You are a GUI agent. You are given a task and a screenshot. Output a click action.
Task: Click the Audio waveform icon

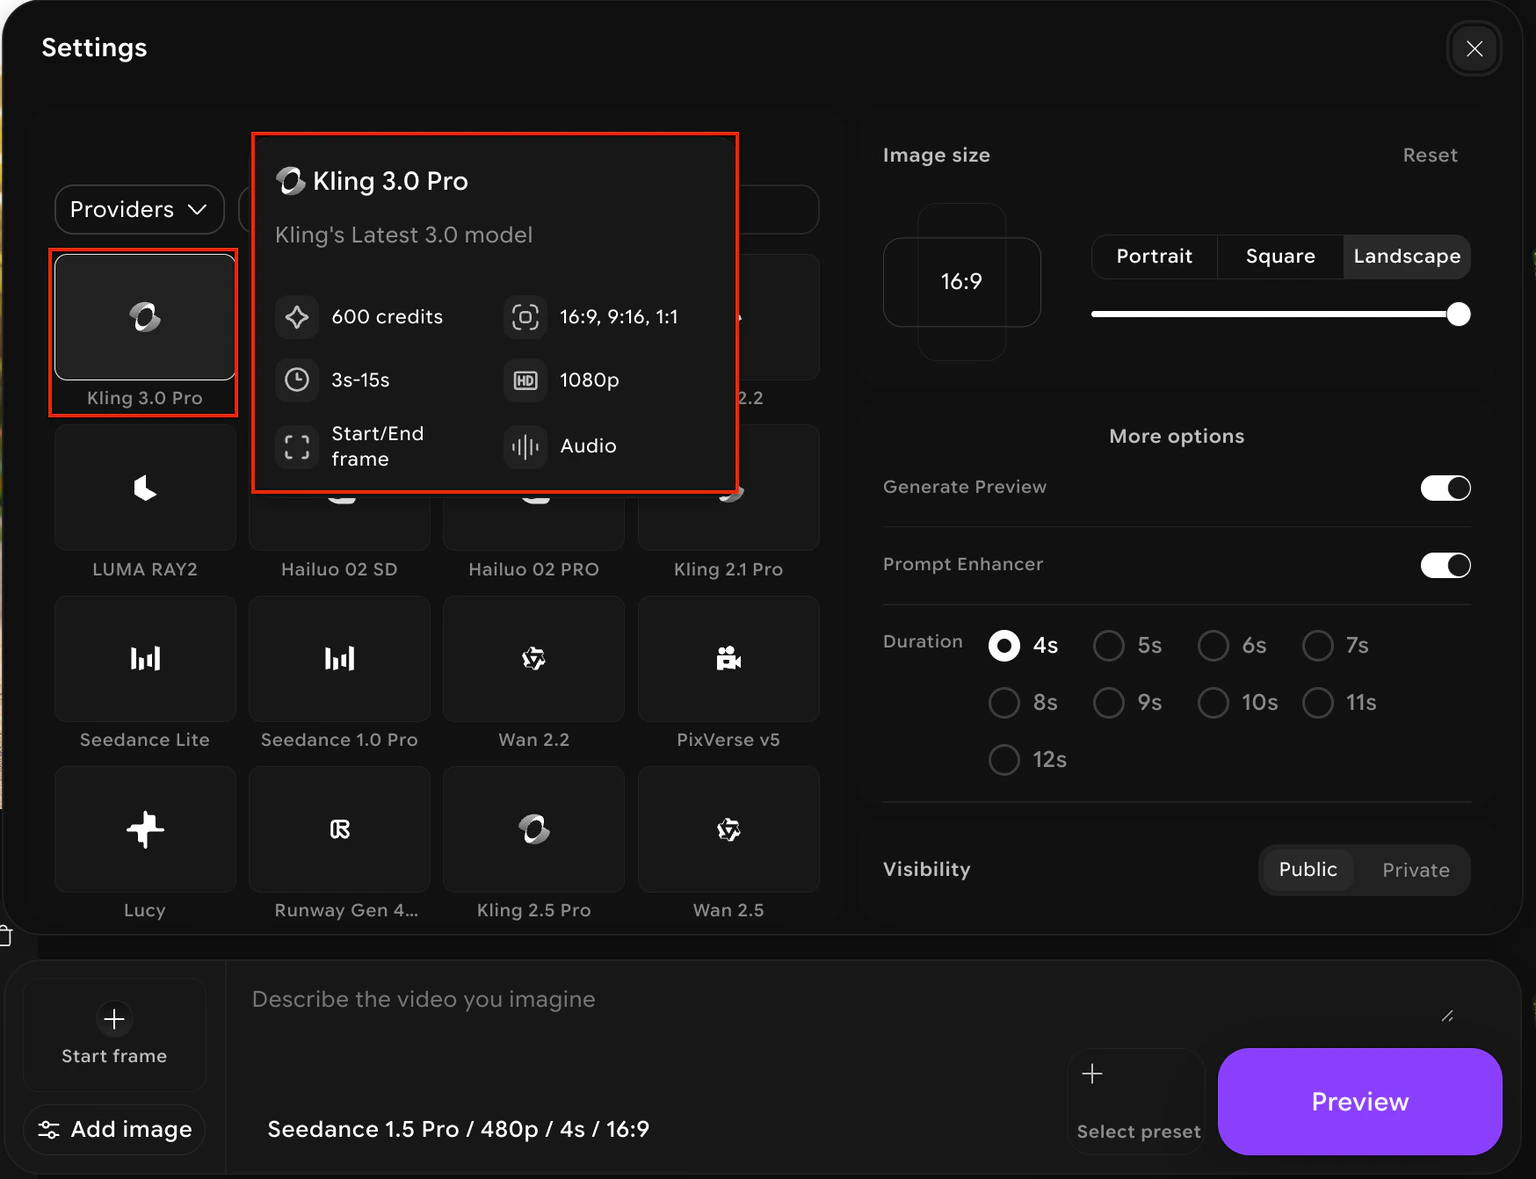(x=526, y=446)
